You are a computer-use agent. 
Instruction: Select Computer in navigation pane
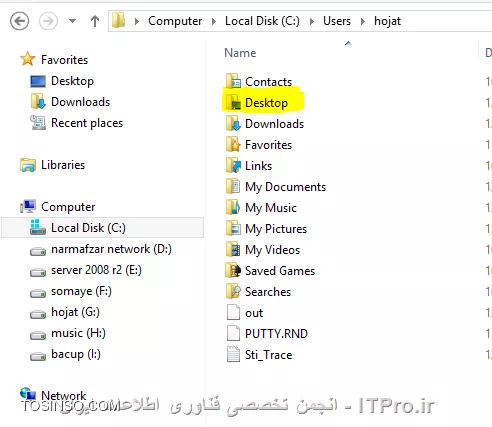tap(68, 207)
